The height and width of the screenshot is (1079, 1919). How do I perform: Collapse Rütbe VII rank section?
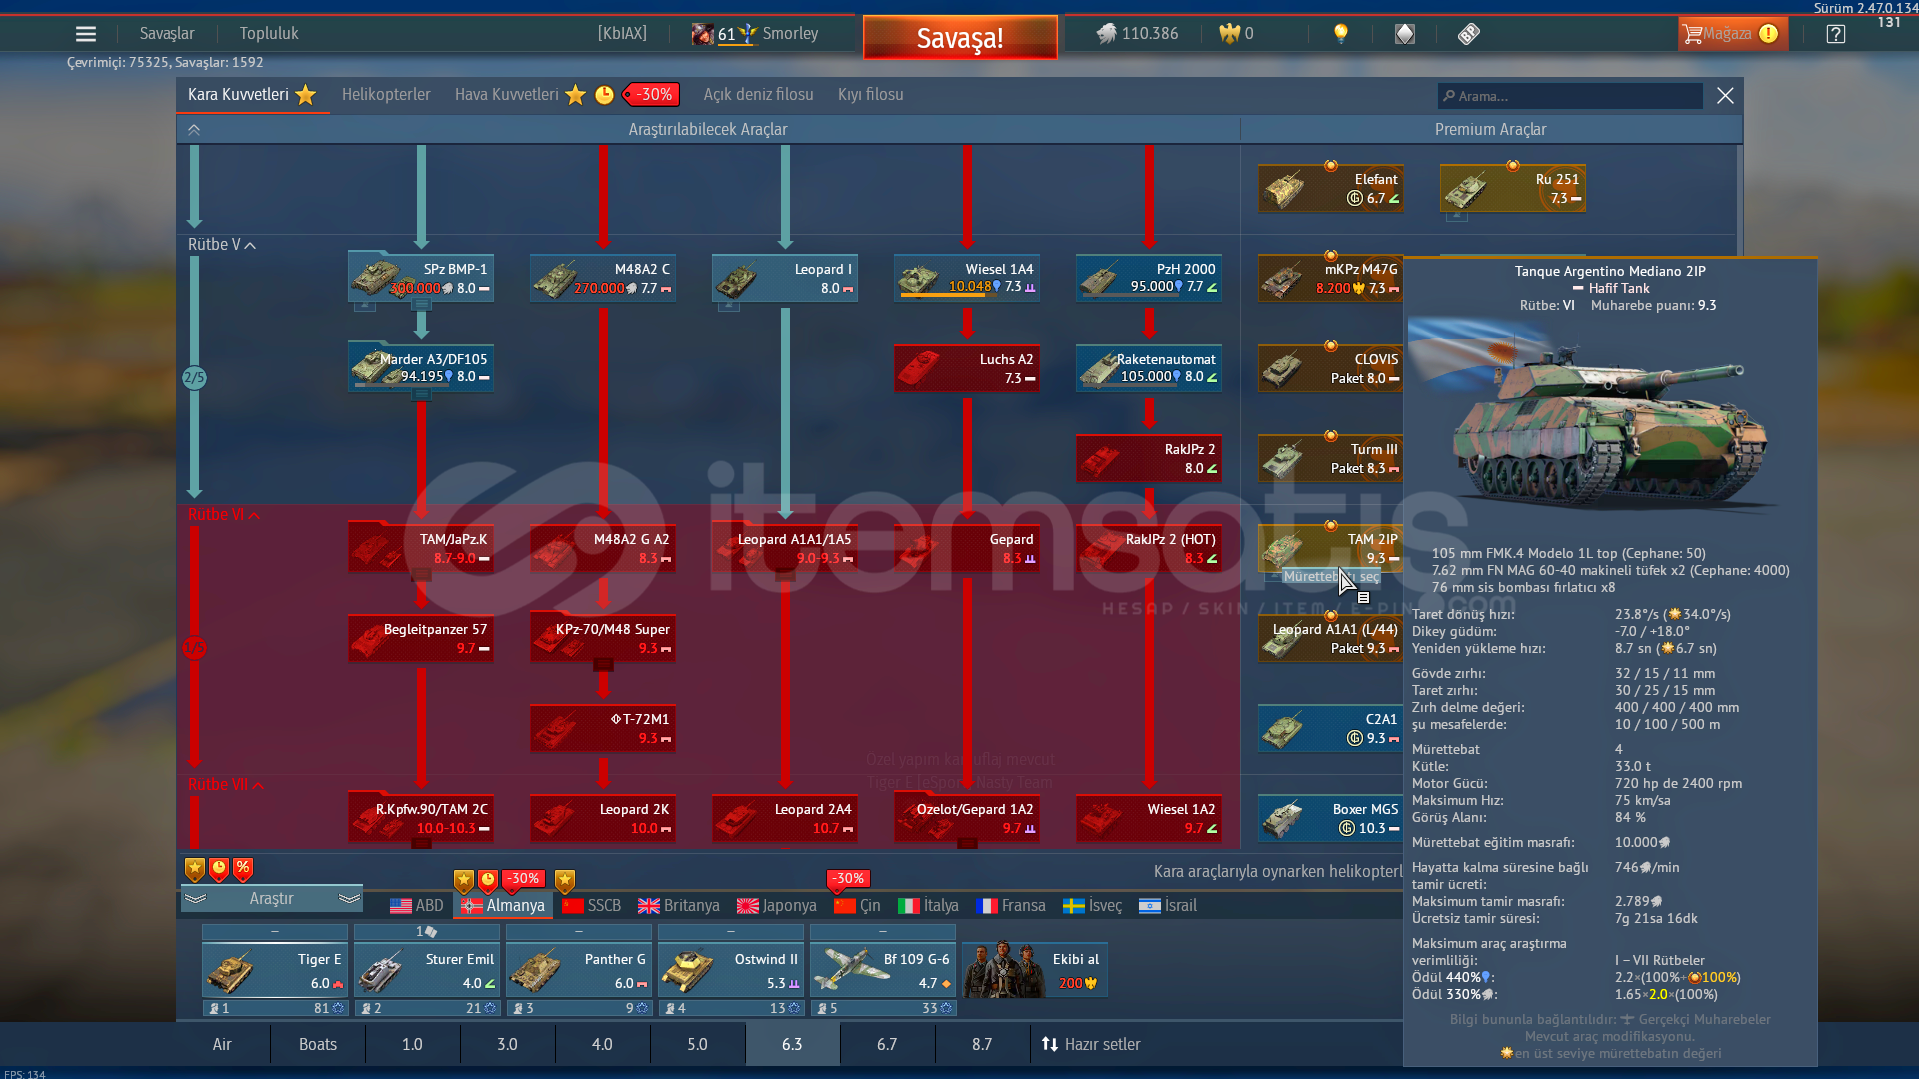coord(226,785)
